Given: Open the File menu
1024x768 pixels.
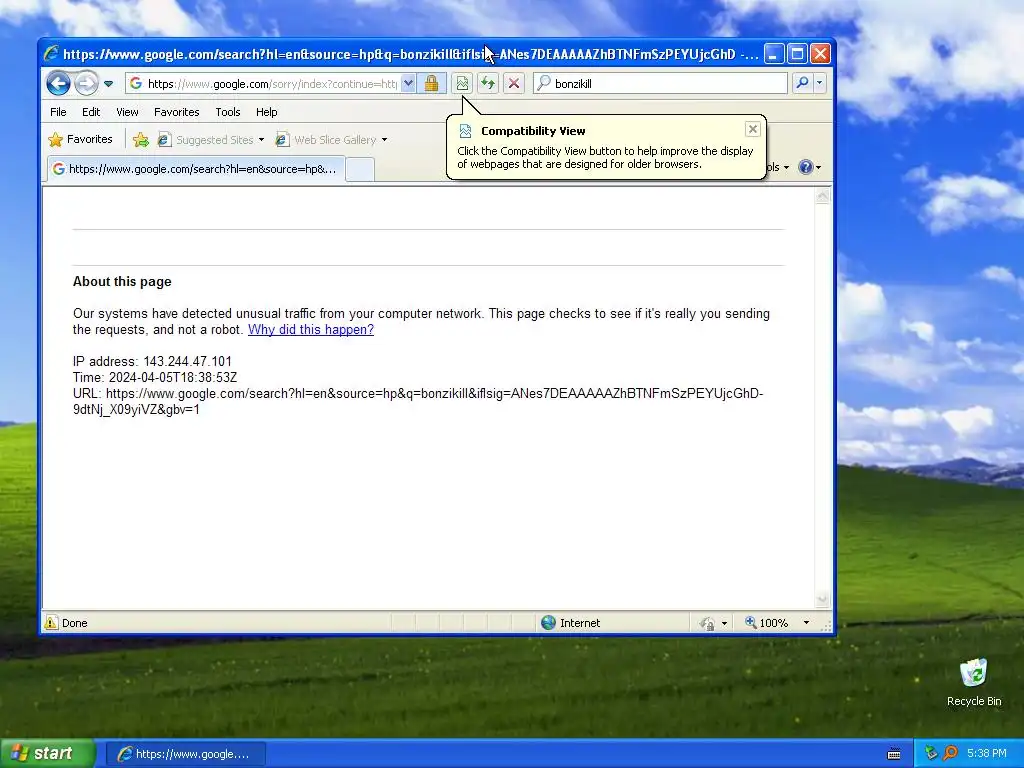Looking at the screenshot, I should (x=58, y=112).
